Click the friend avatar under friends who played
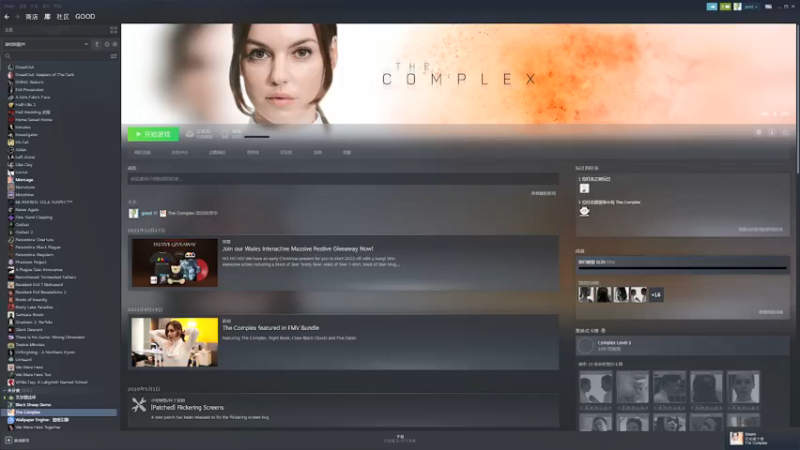Image resolution: width=800 pixels, height=450 pixels. pyautogui.click(x=584, y=188)
